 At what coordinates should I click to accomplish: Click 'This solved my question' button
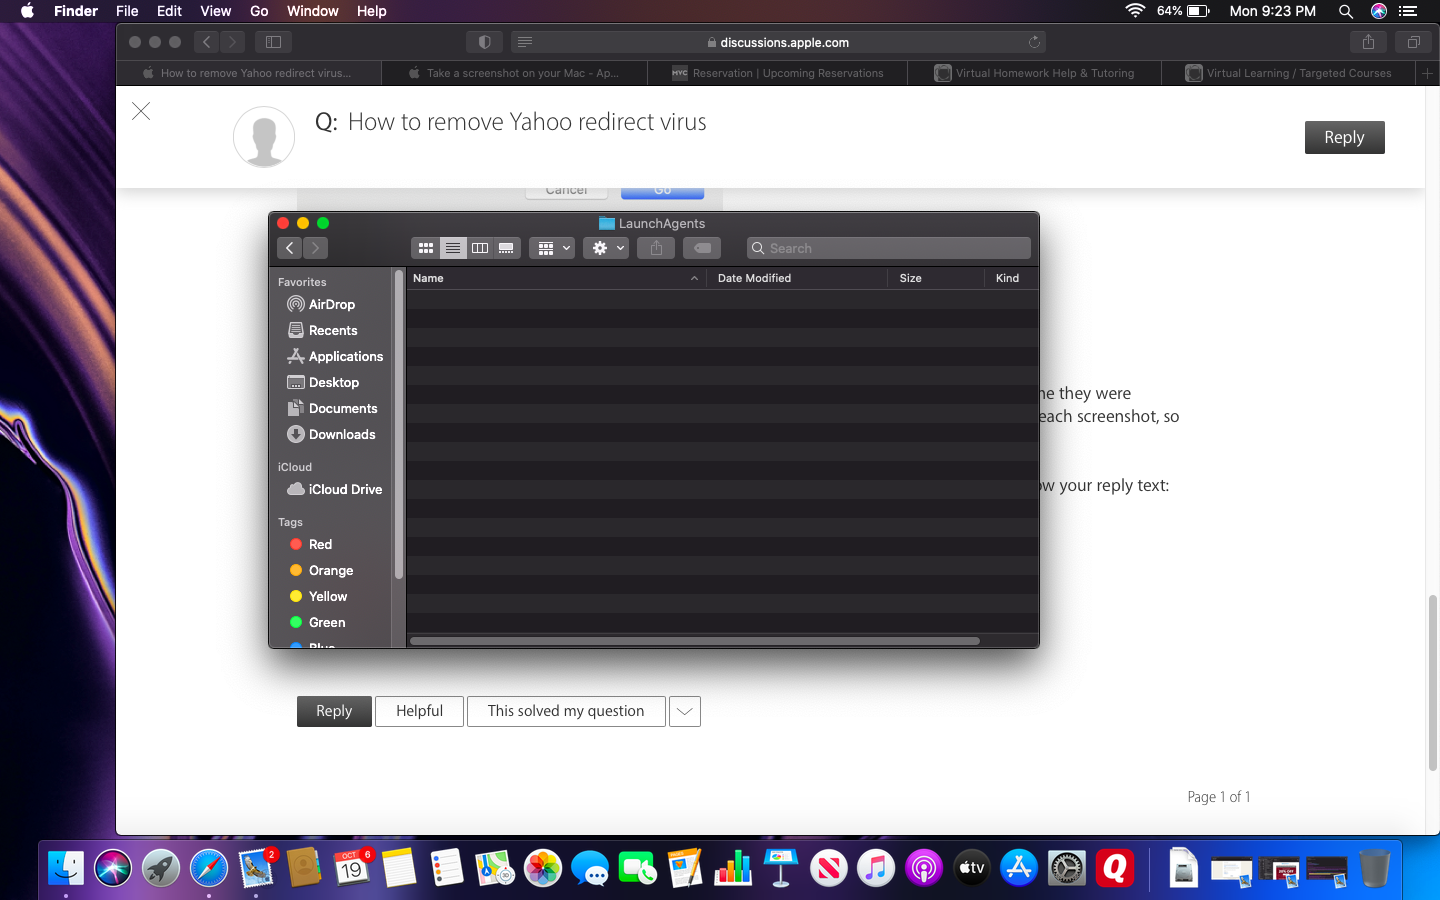566,711
